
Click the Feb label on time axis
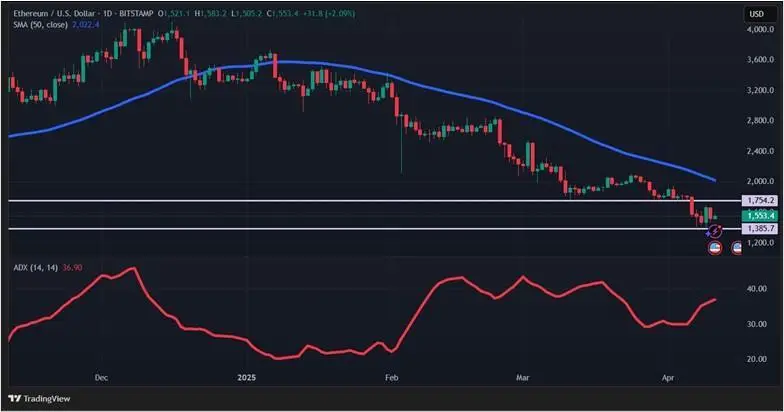click(x=391, y=378)
